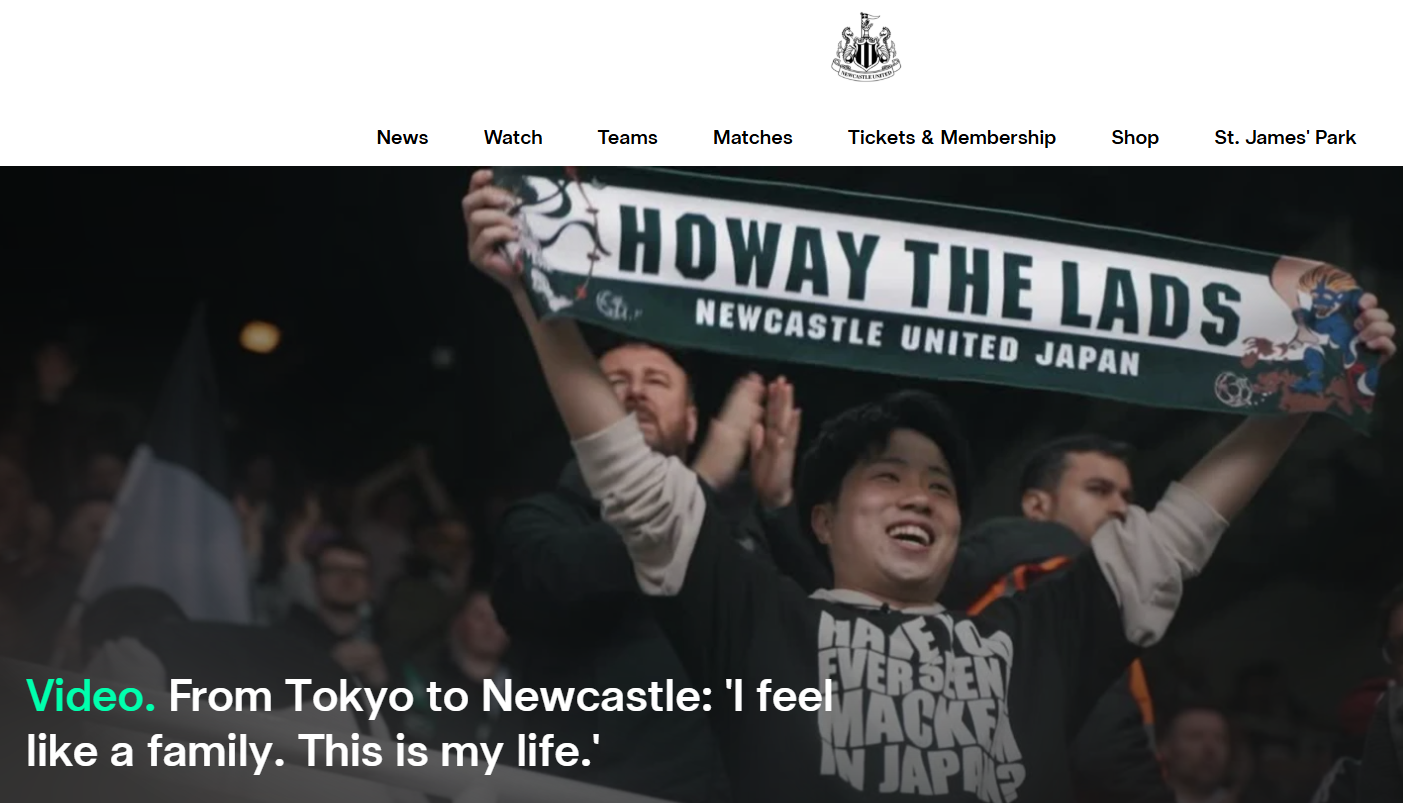
Task: Open the Watch section
Action: click(513, 138)
